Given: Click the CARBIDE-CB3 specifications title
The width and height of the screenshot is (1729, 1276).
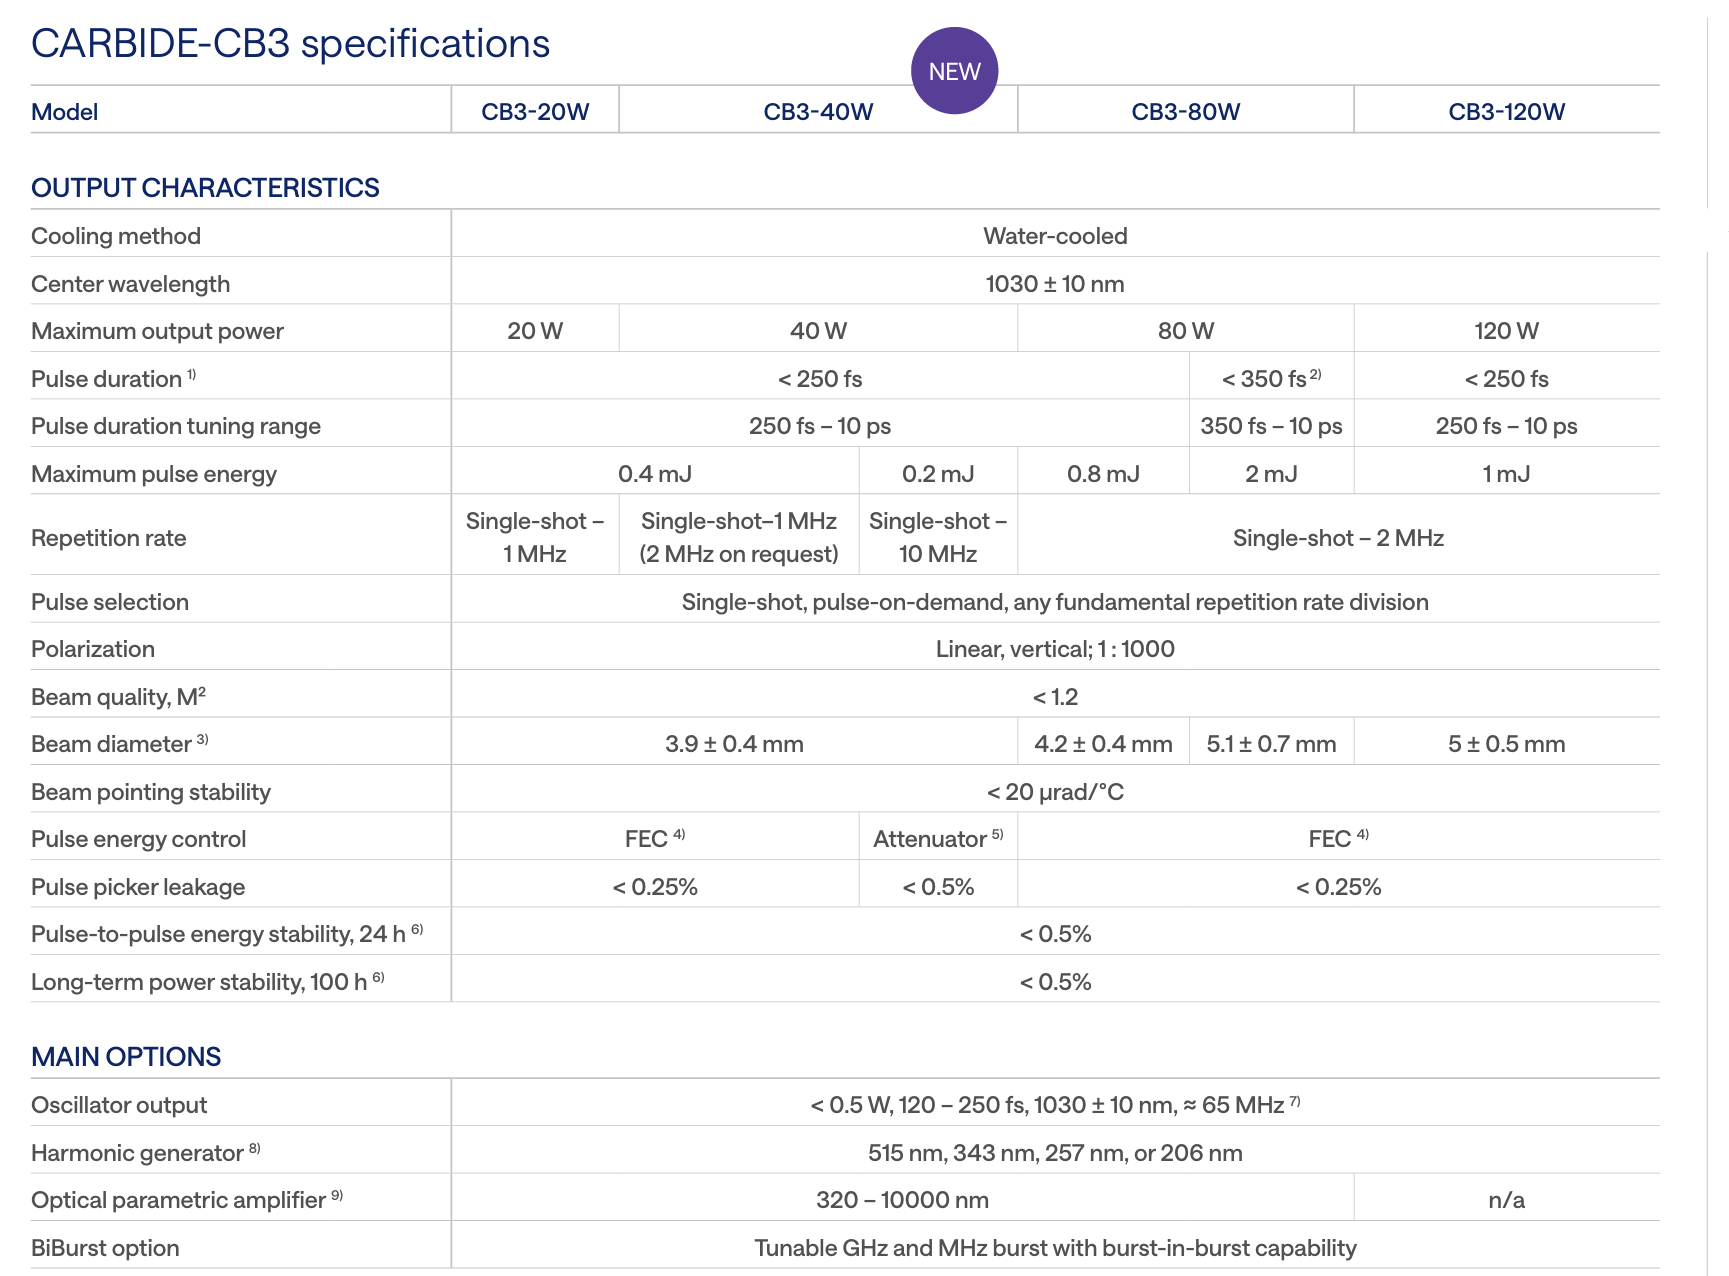Looking at the screenshot, I should click(x=290, y=44).
